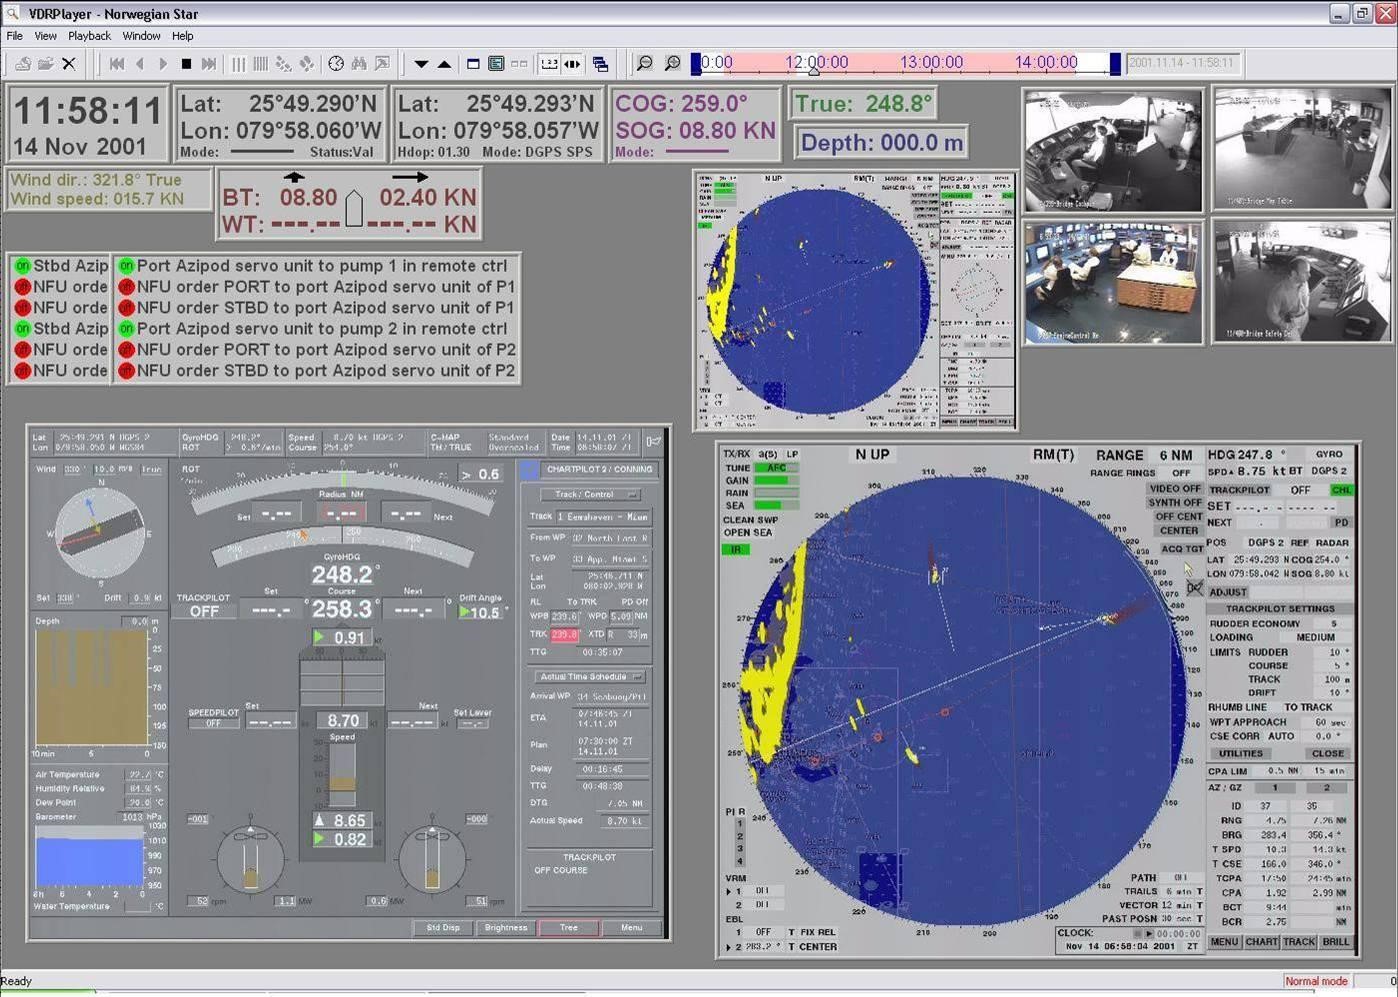Click the binoculars search icon

tap(359, 64)
